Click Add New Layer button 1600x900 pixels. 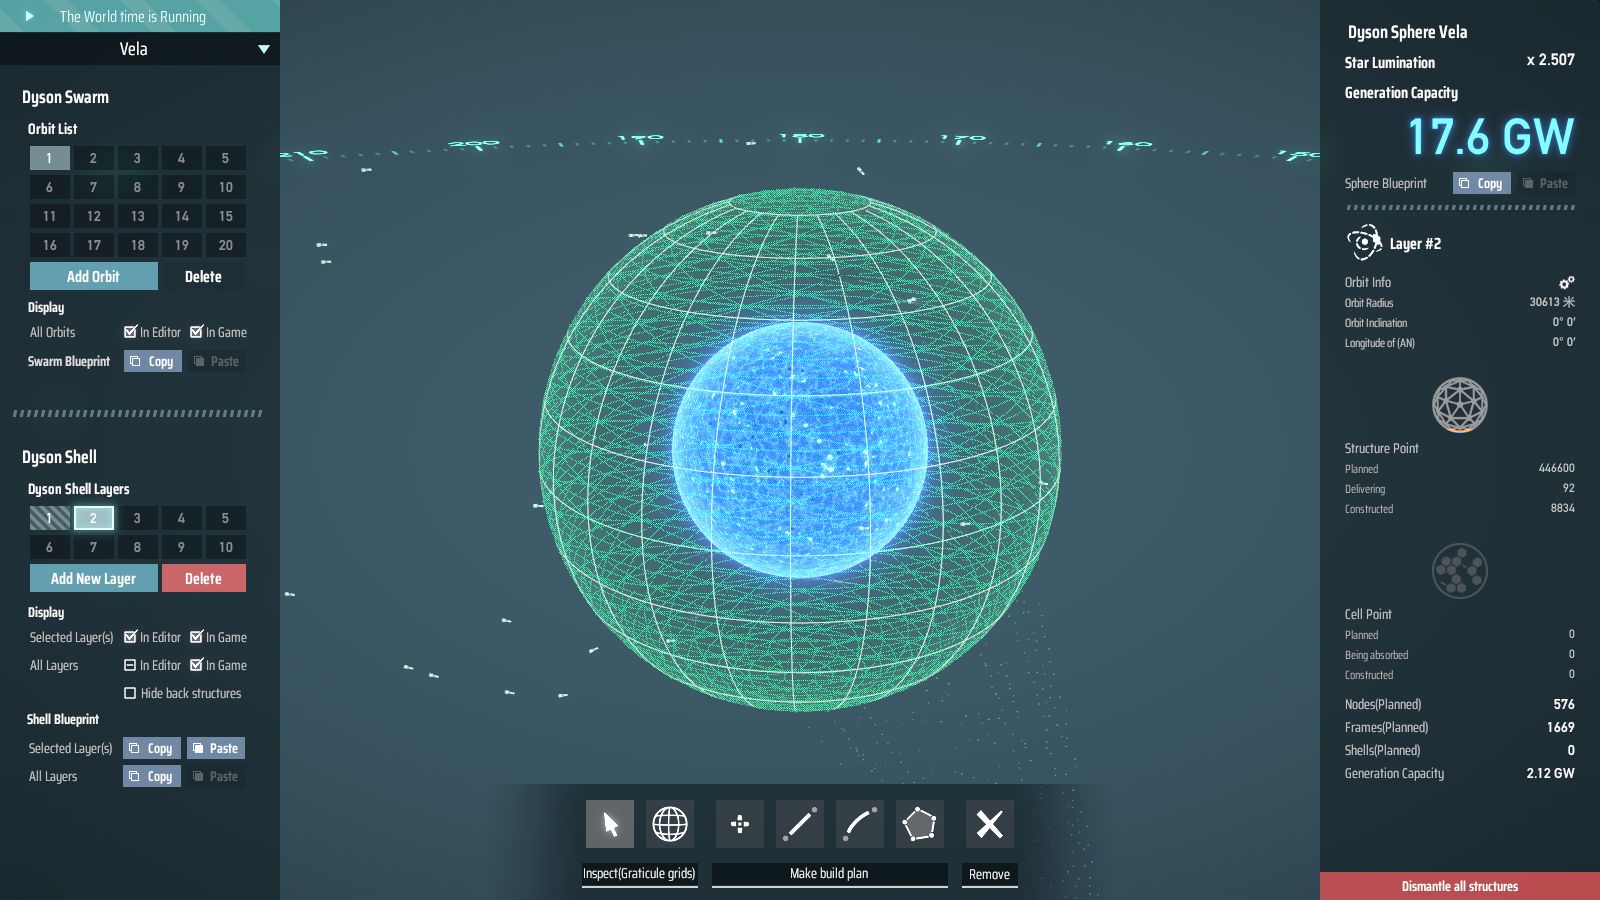tap(93, 578)
